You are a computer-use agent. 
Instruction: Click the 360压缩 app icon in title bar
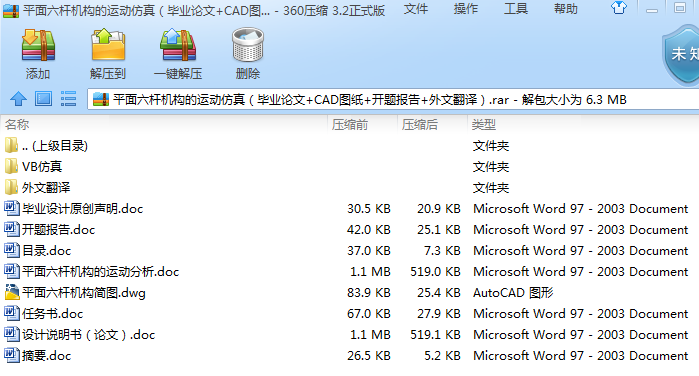(x=11, y=10)
